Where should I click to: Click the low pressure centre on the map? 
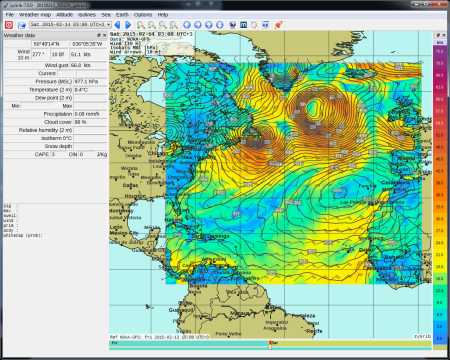pos(313,108)
